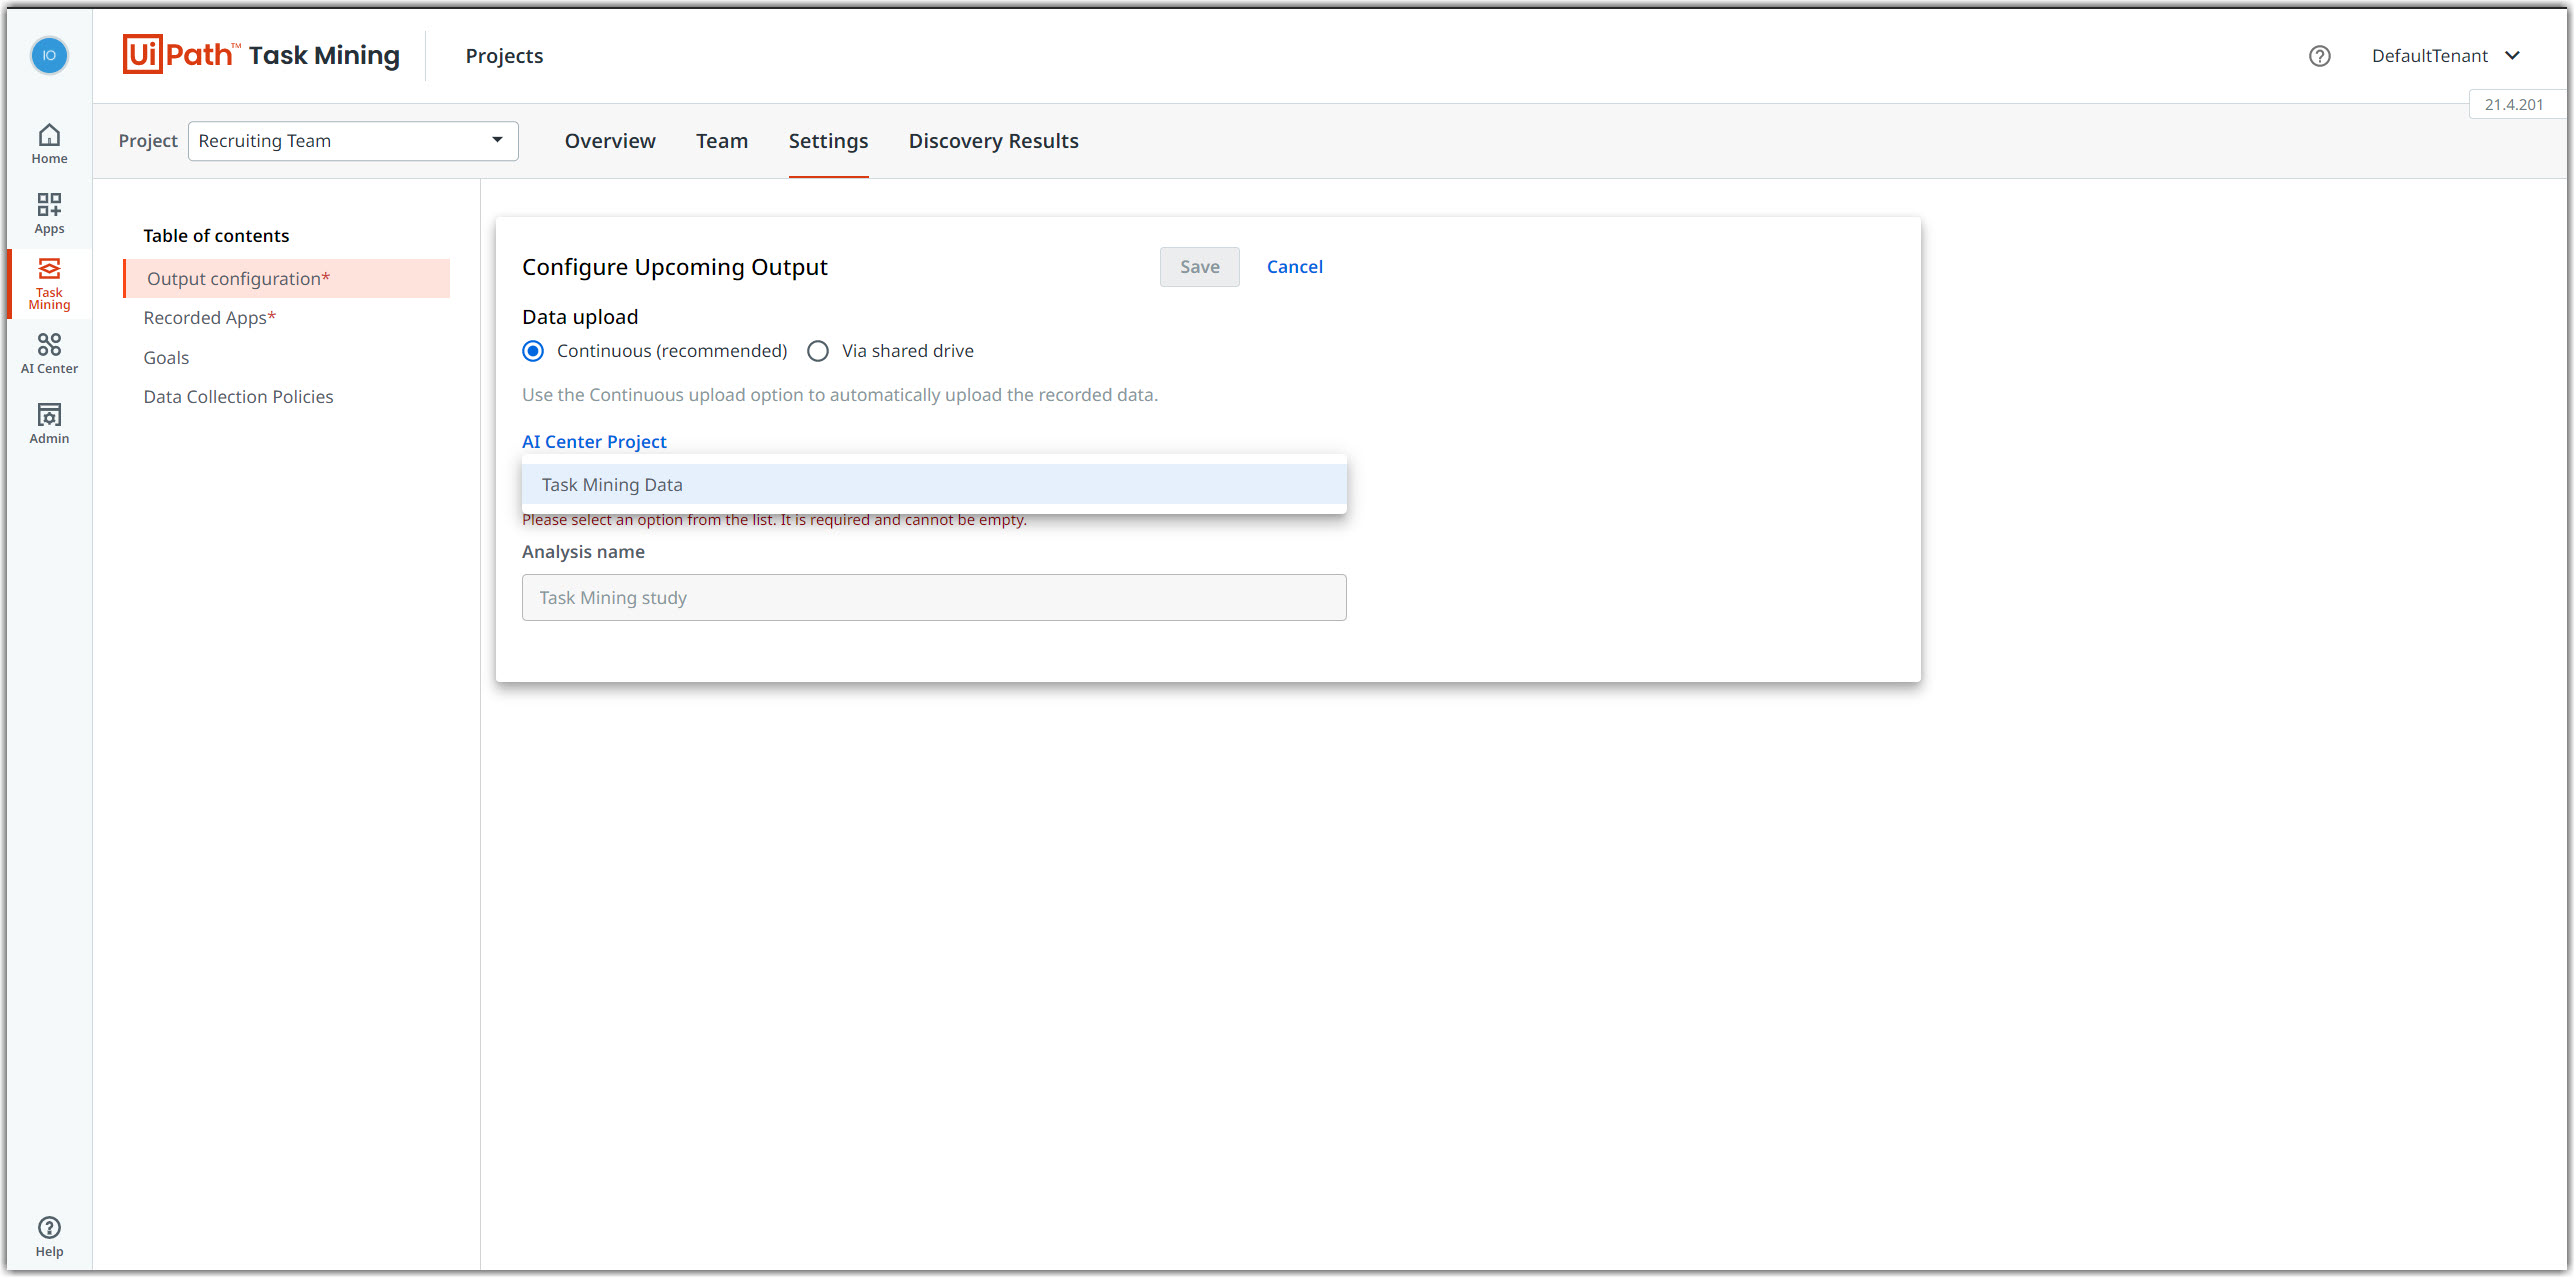
Task: Click the Analysis name input field
Action: click(933, 598)
